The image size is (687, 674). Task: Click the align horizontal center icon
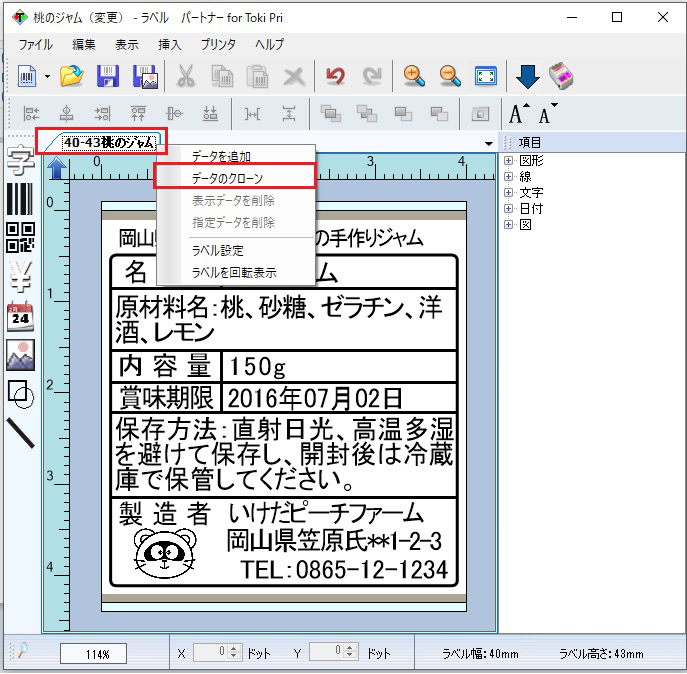[x=67, y=114]
